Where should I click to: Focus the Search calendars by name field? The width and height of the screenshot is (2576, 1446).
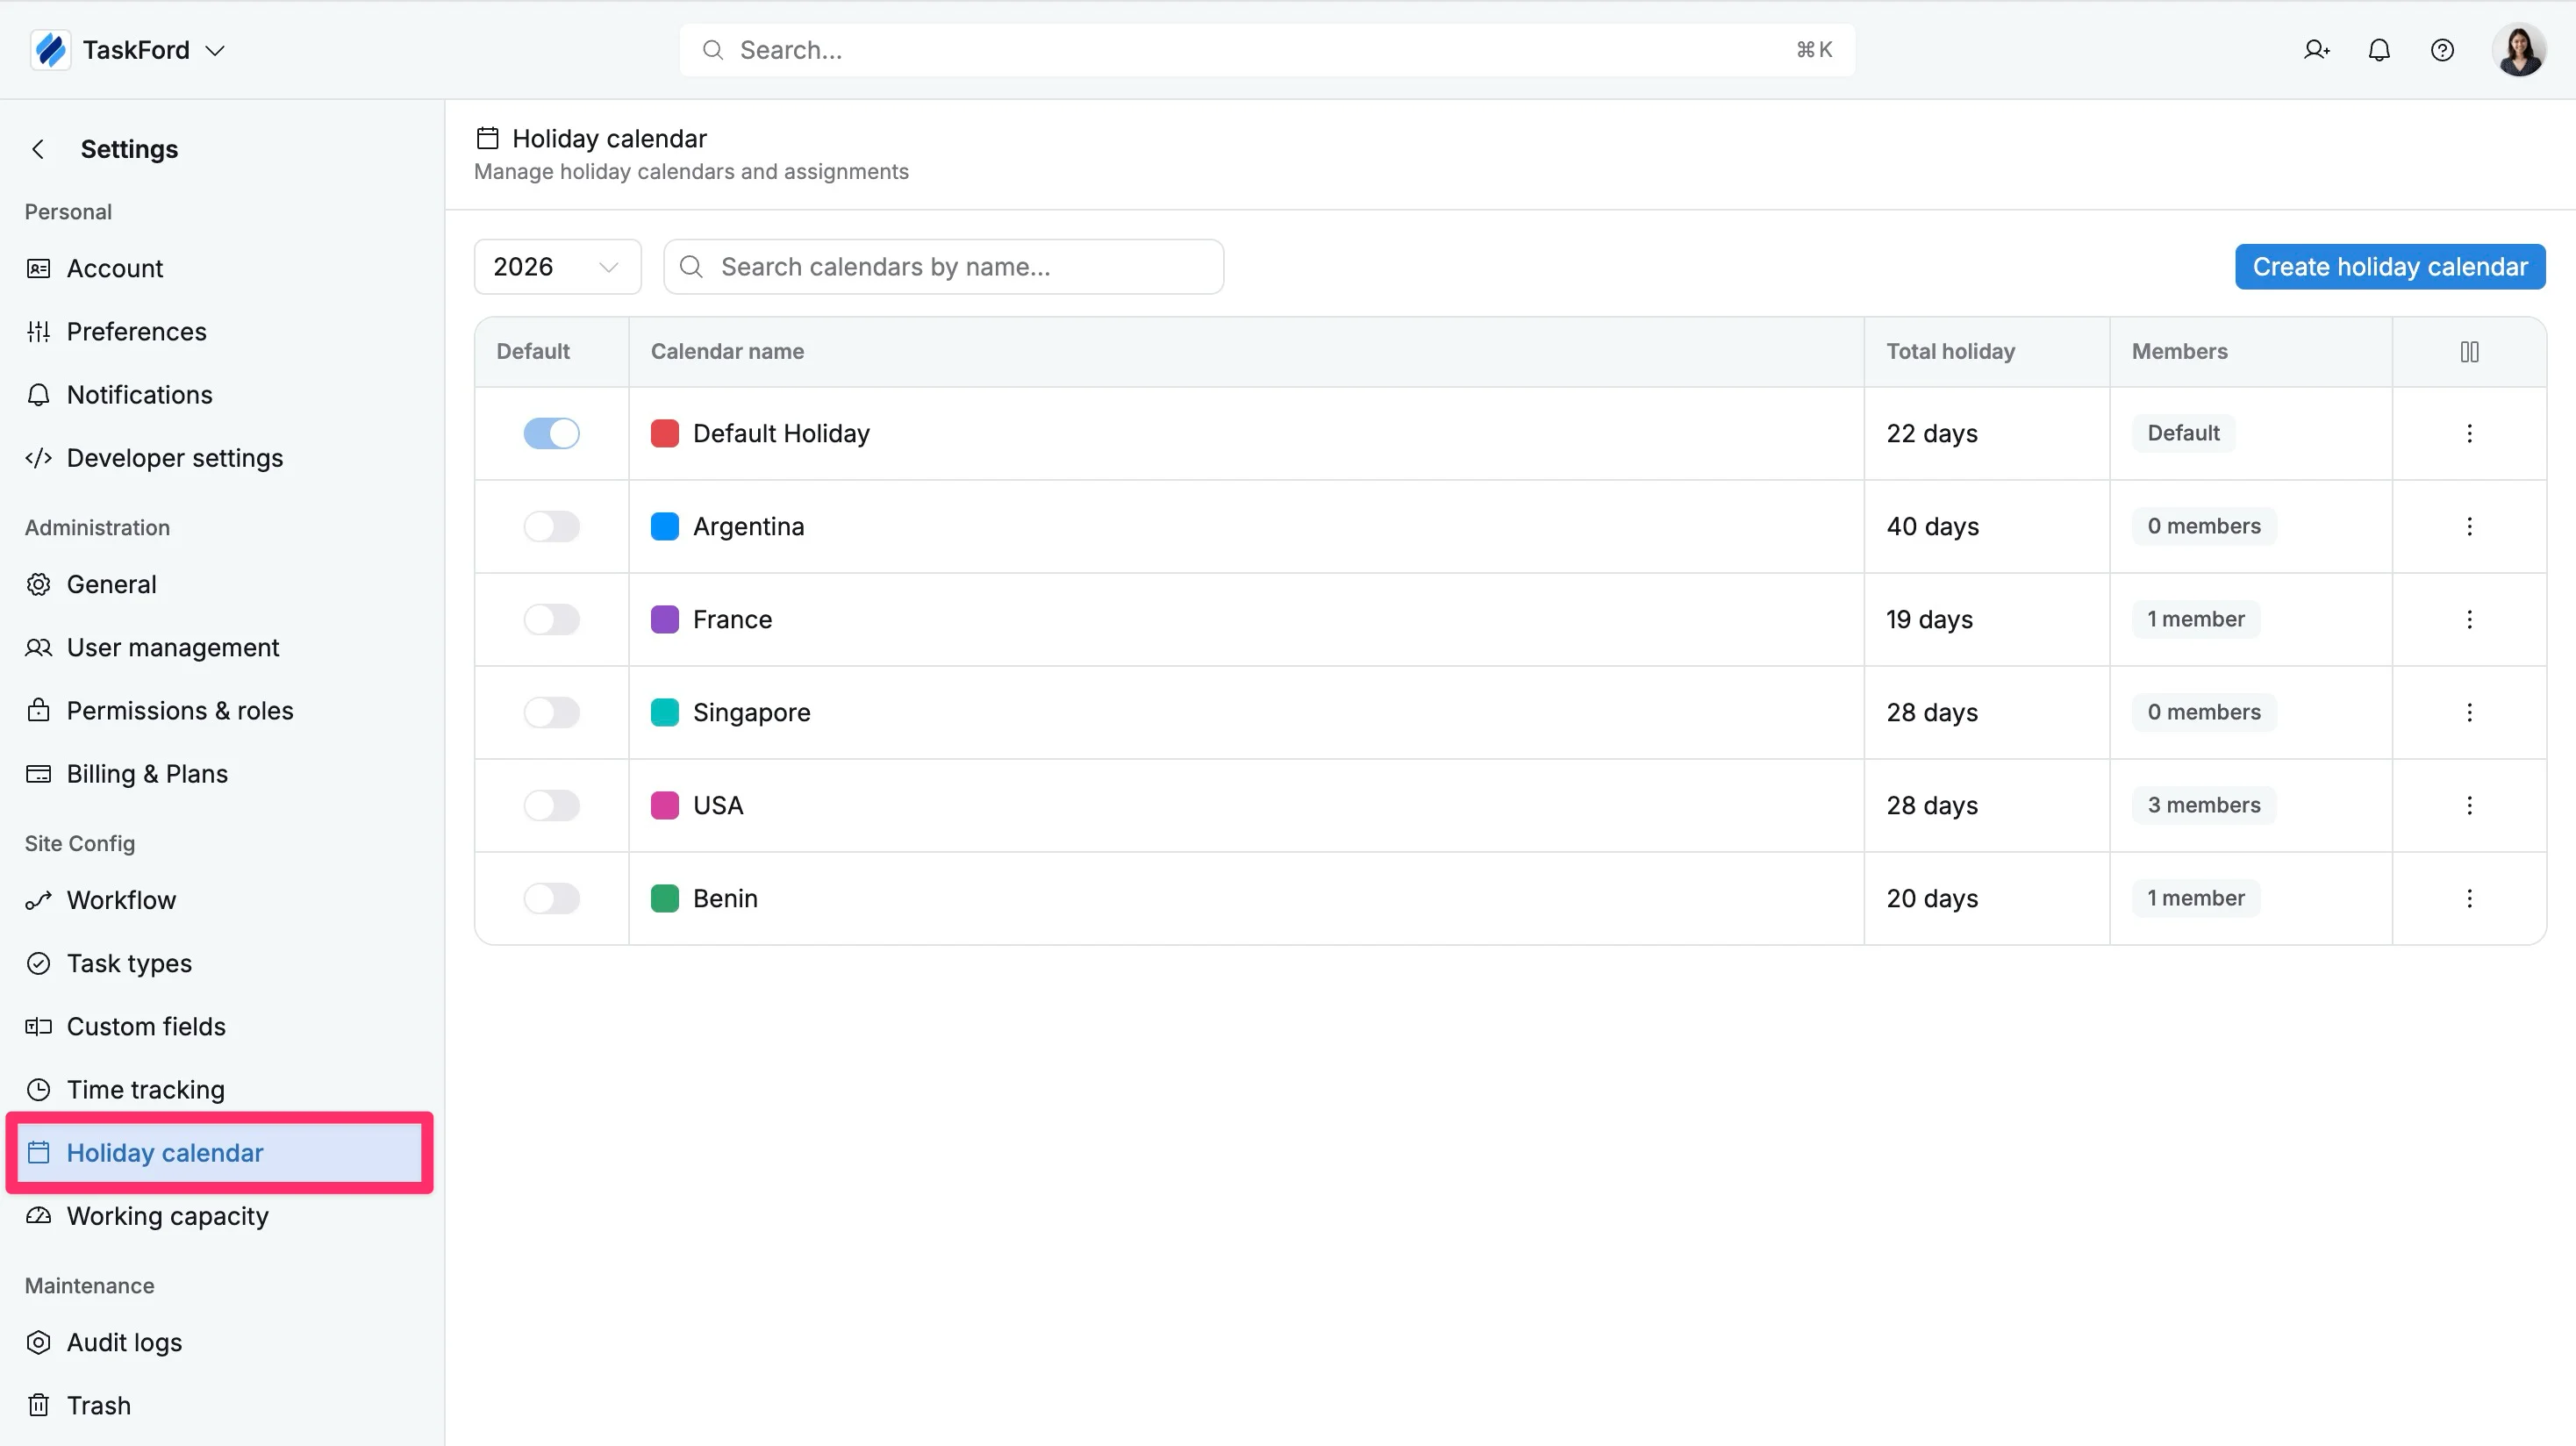(x=943, y=267)
